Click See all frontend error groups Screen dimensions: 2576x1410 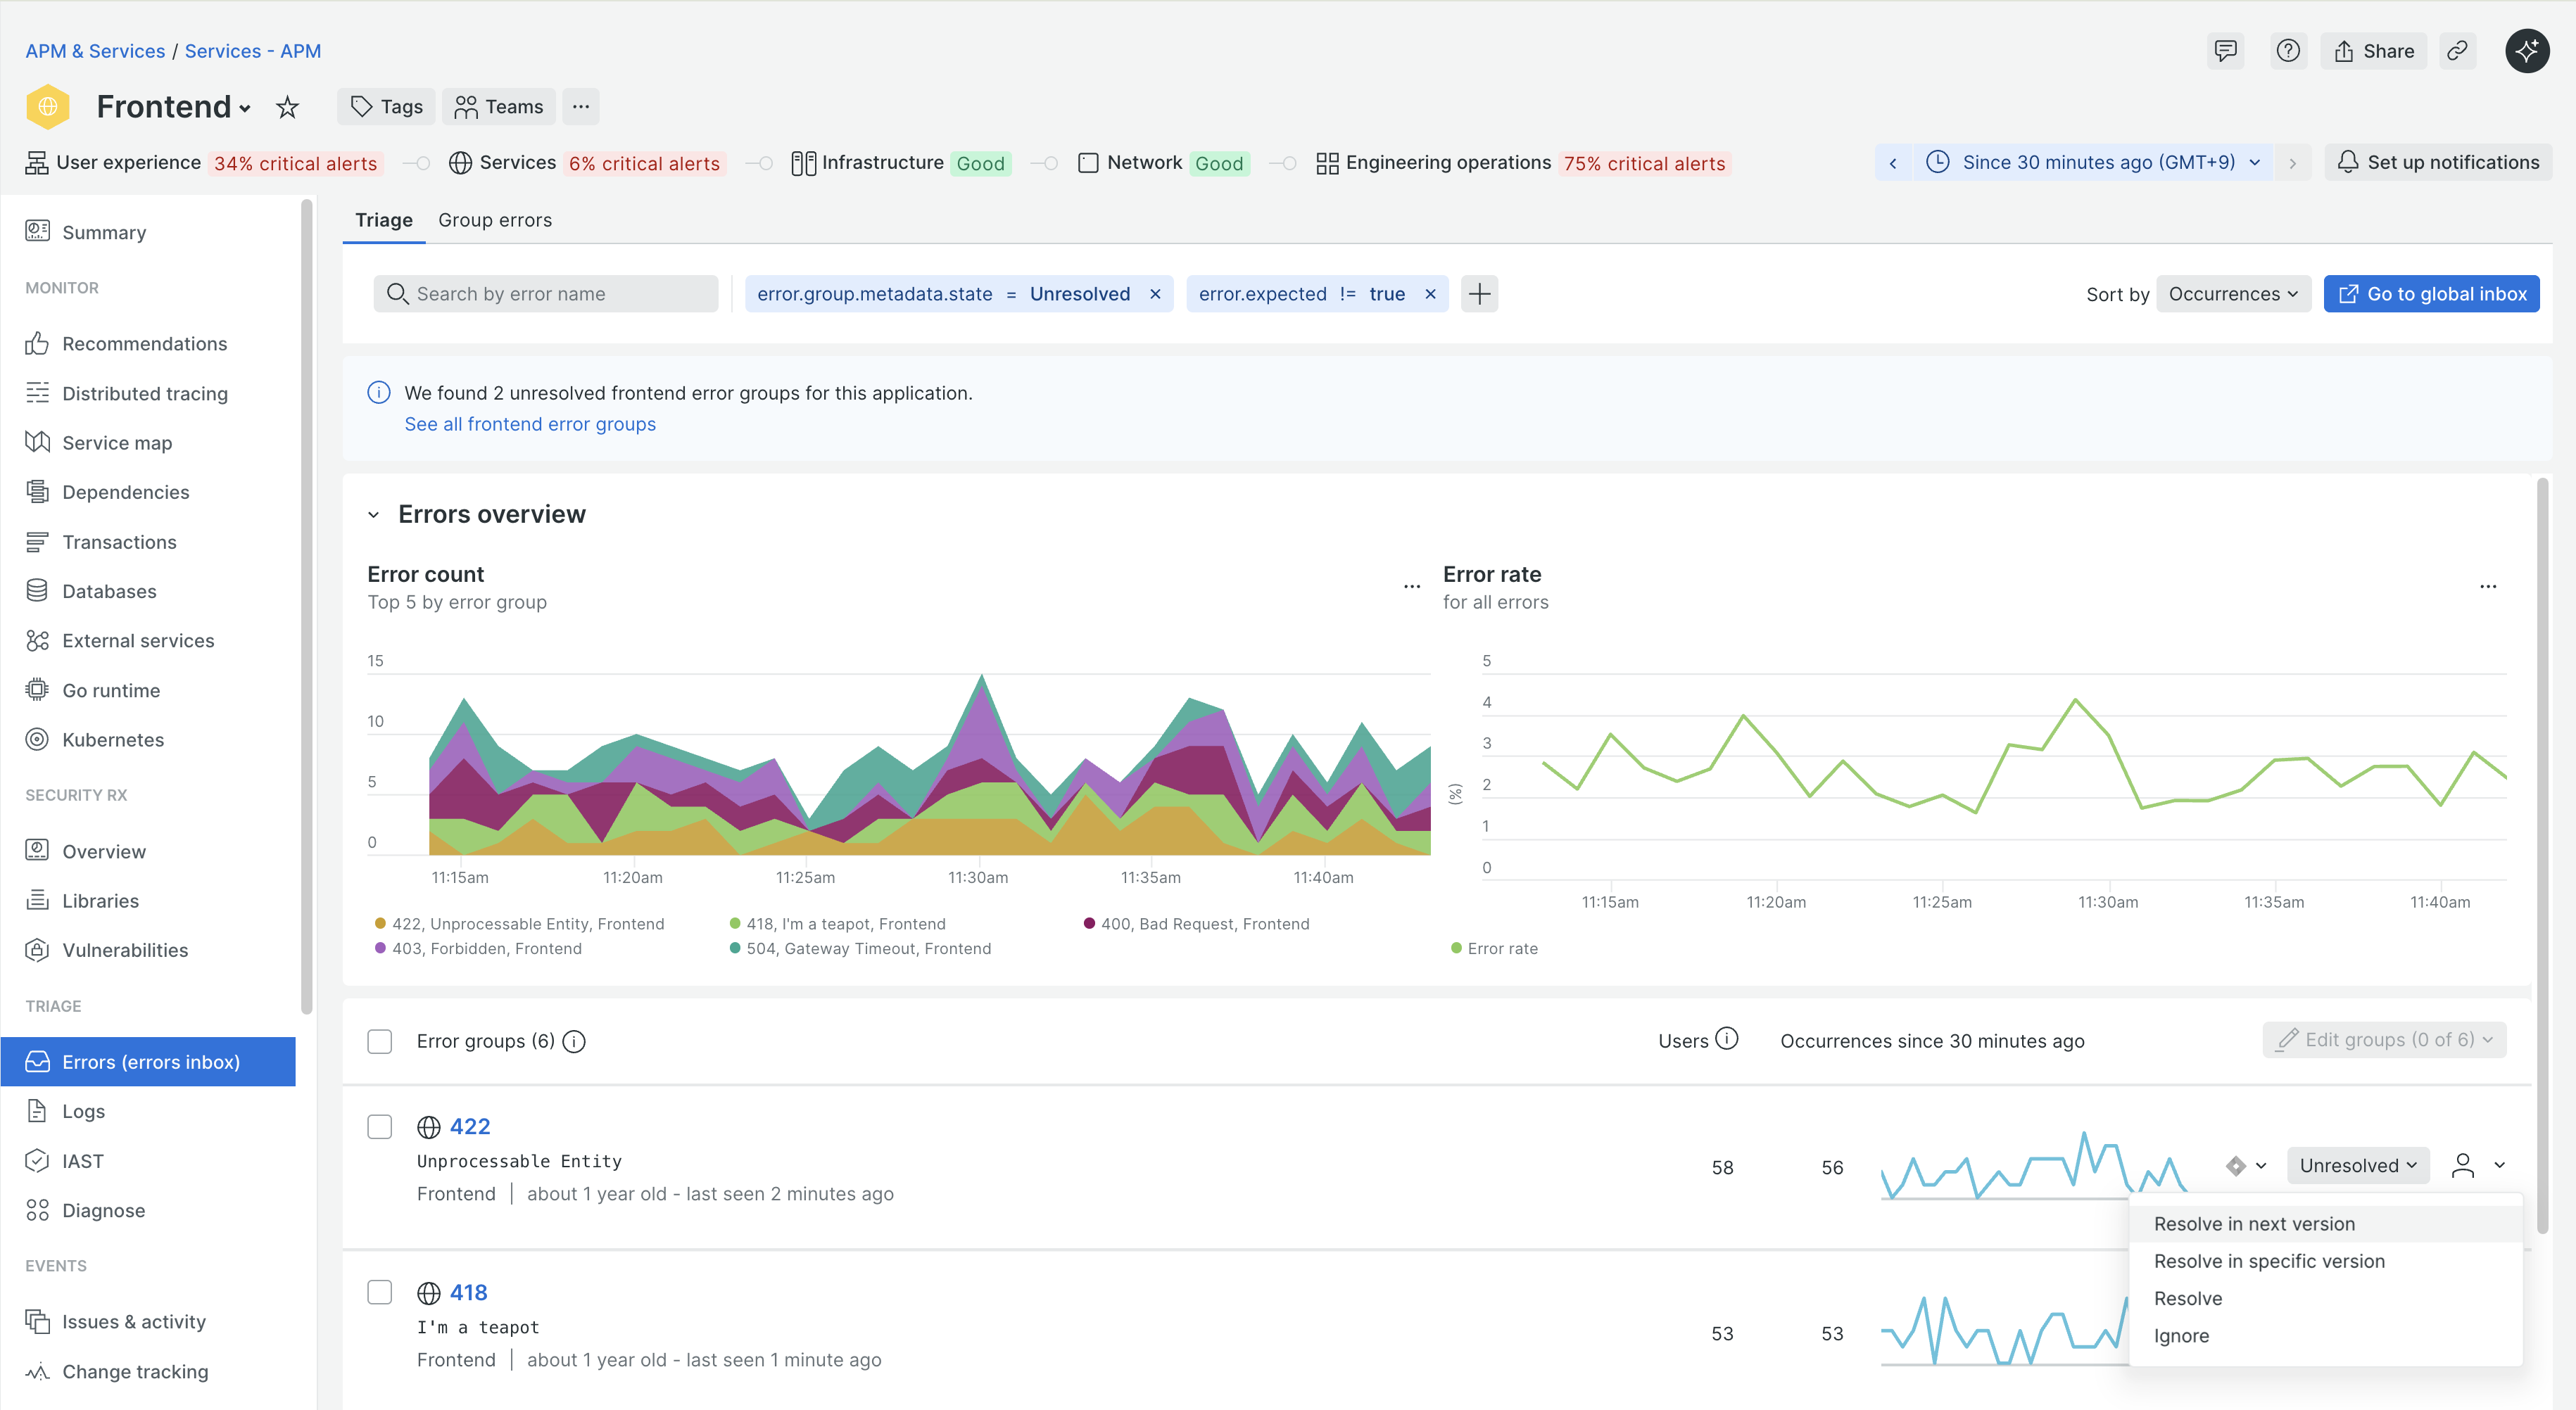pyautogui.click(x=530, y=424)
